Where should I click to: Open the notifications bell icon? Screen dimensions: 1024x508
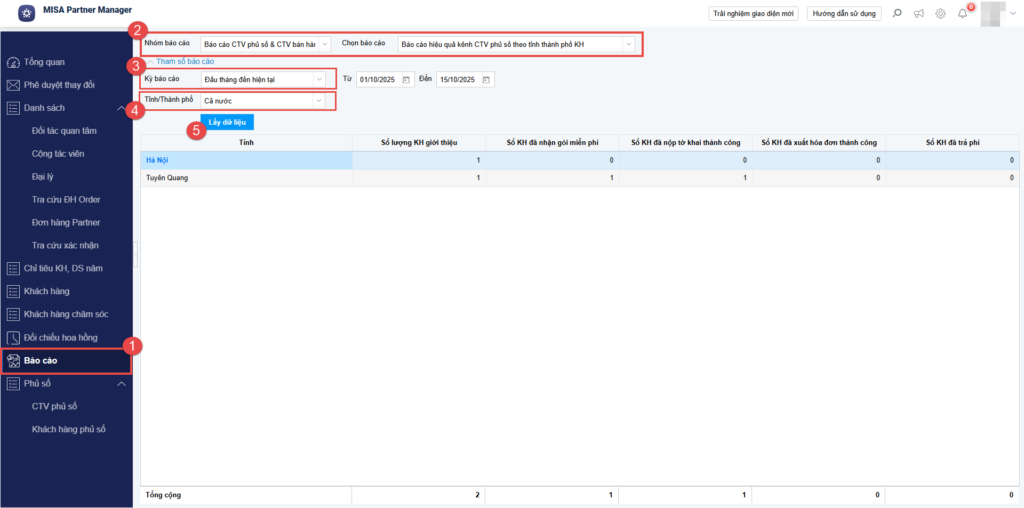point(963,13)
